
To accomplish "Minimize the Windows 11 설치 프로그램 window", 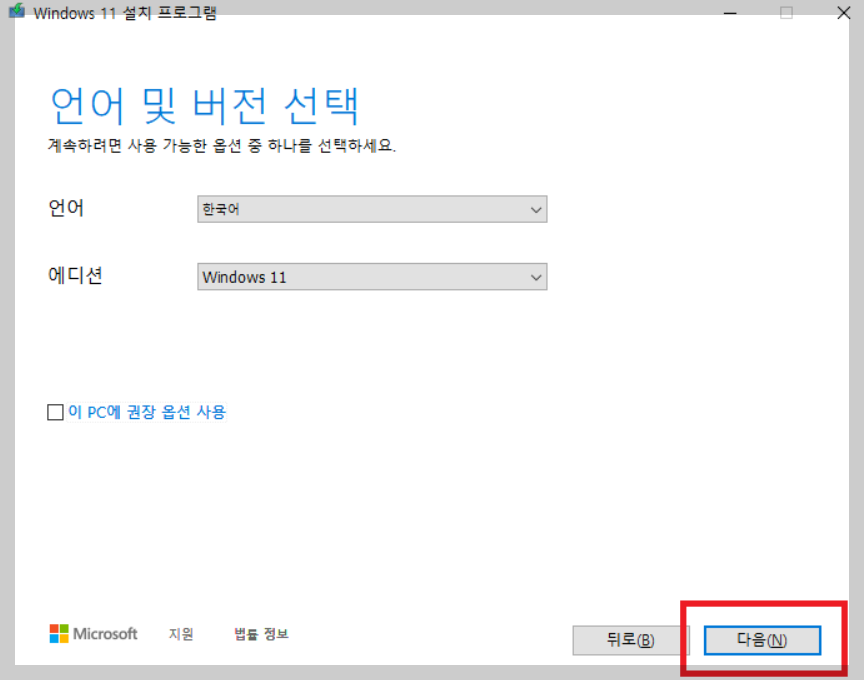I will [730, 13].
